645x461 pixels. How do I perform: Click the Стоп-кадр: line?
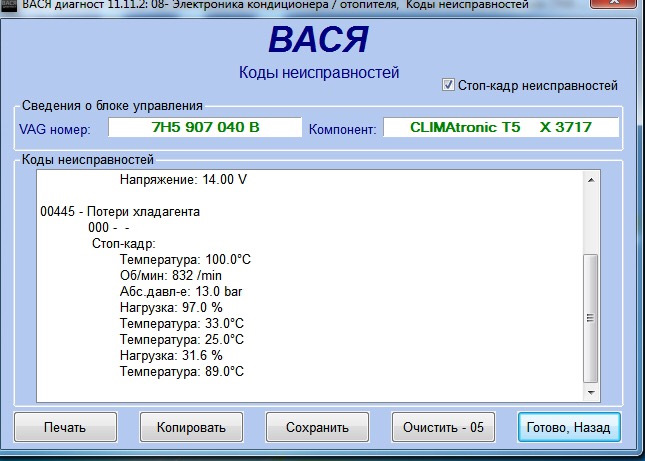point(123,243)
